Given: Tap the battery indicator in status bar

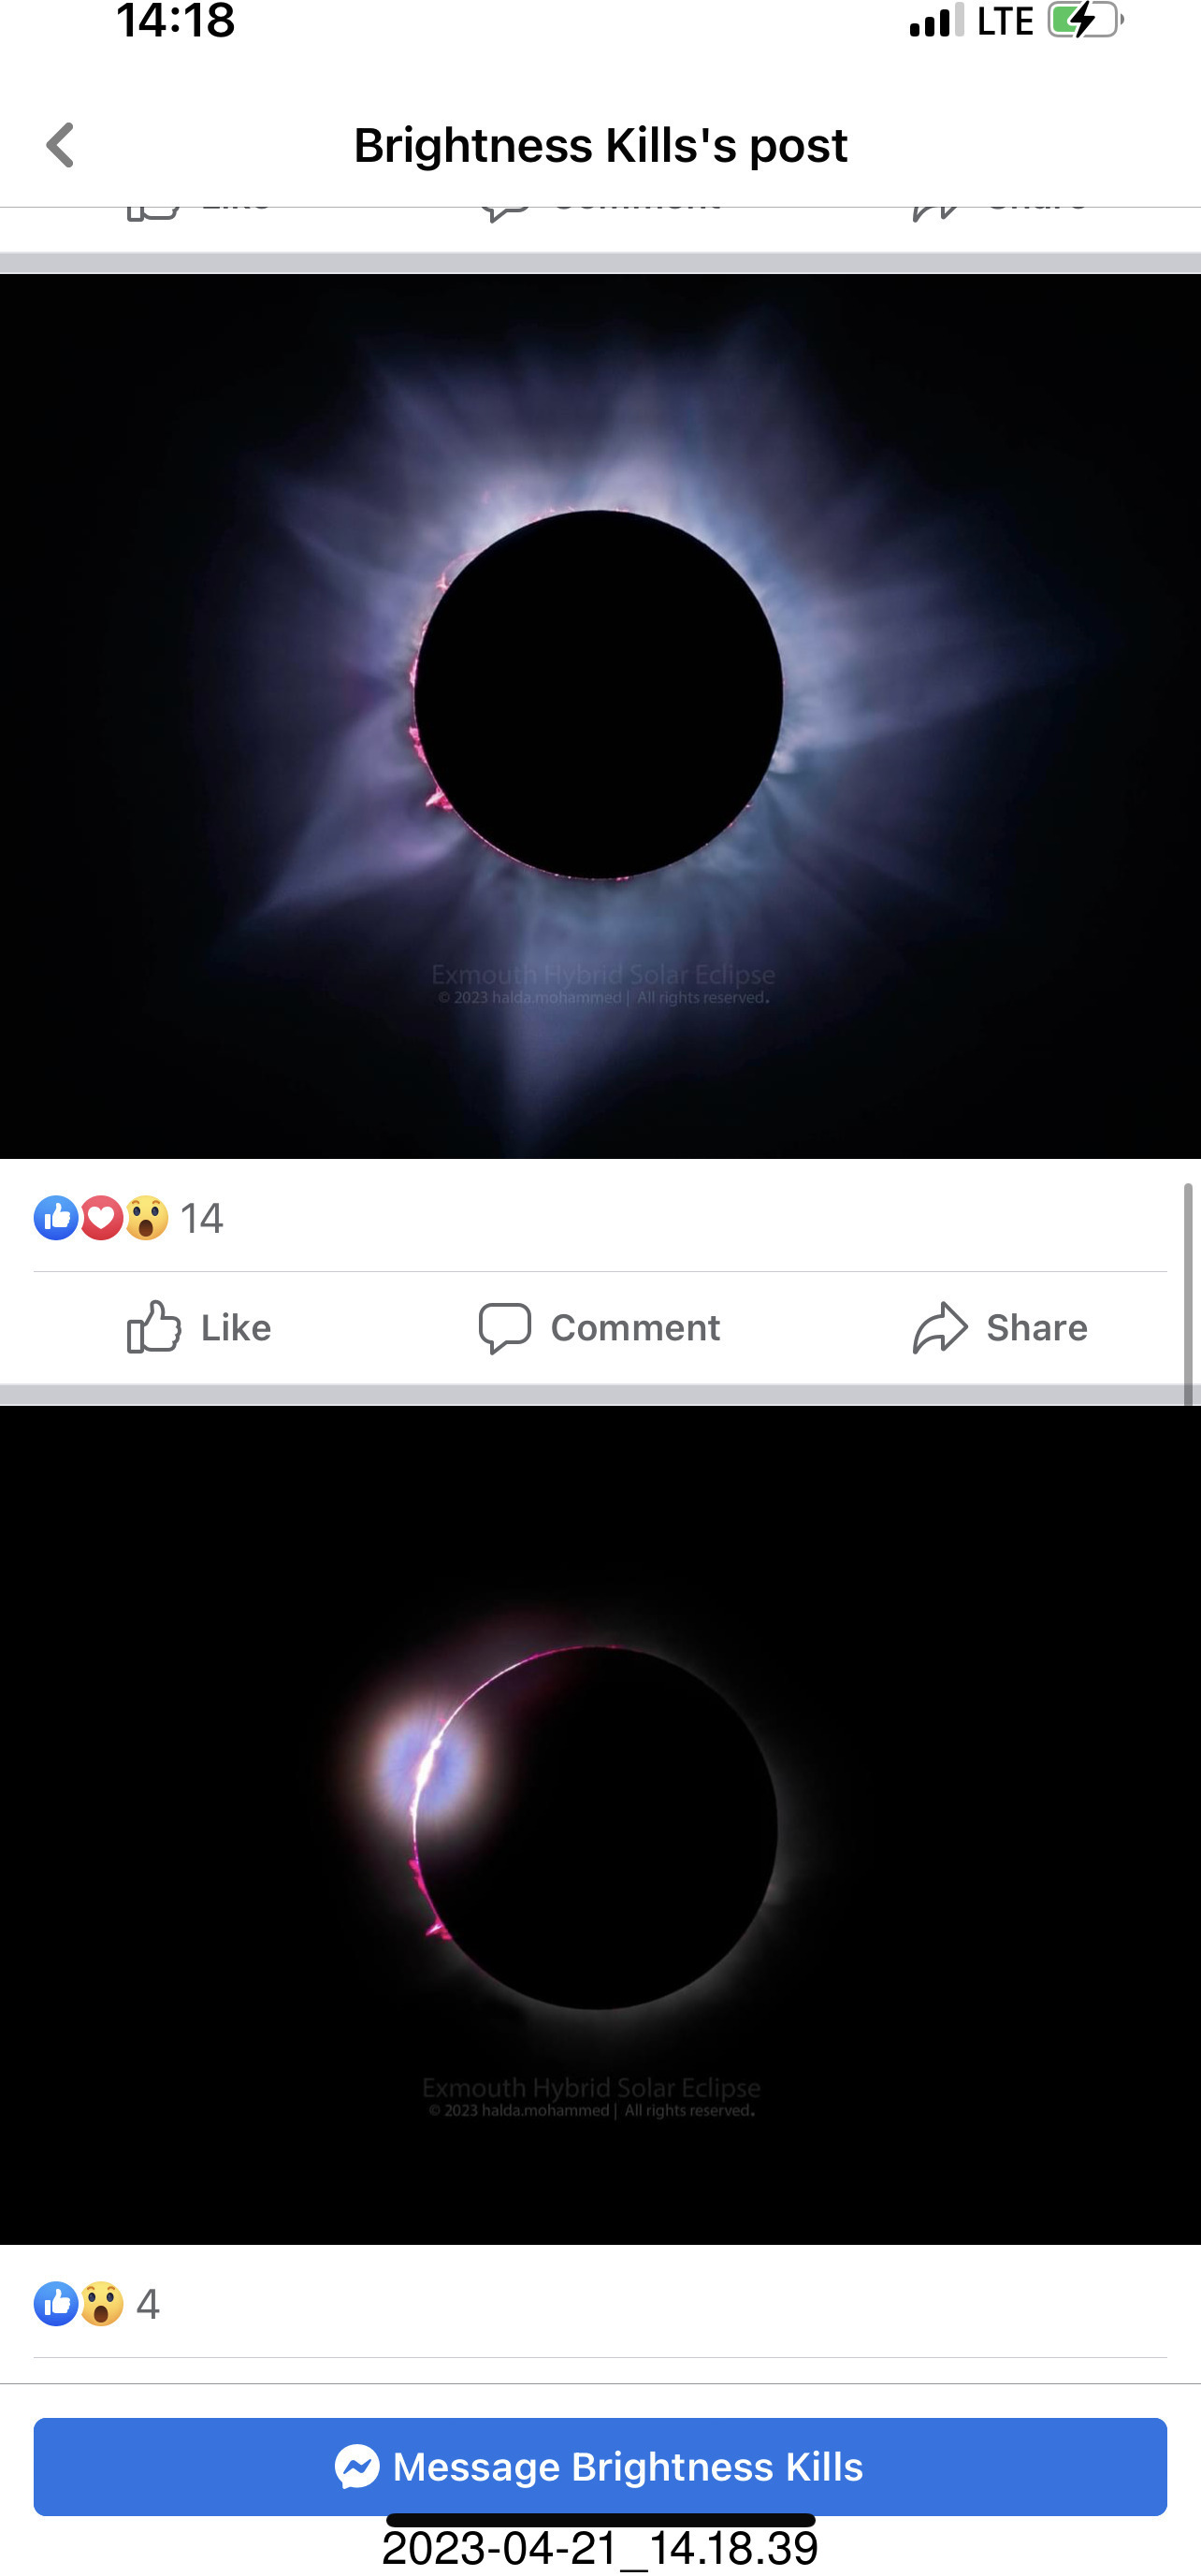Looking at the screenshot, I should 1085,20.
